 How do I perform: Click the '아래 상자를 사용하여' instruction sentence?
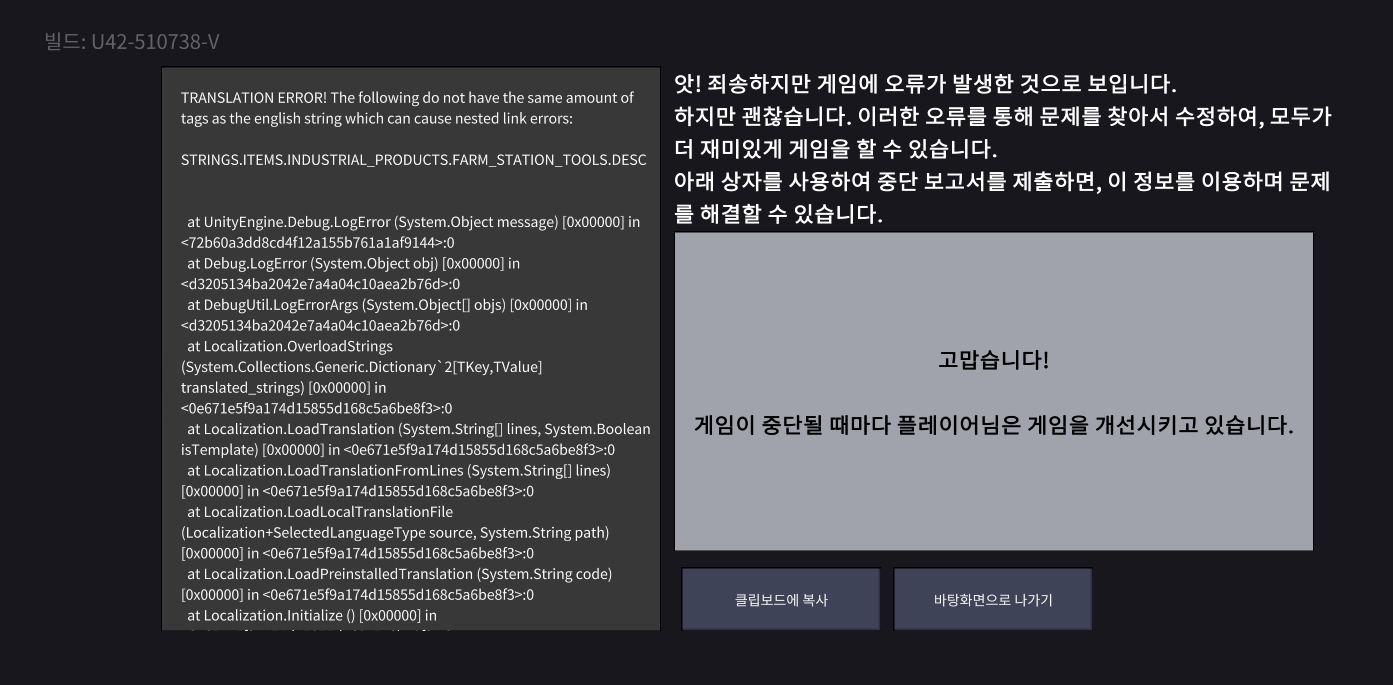tap(1001, 182)
